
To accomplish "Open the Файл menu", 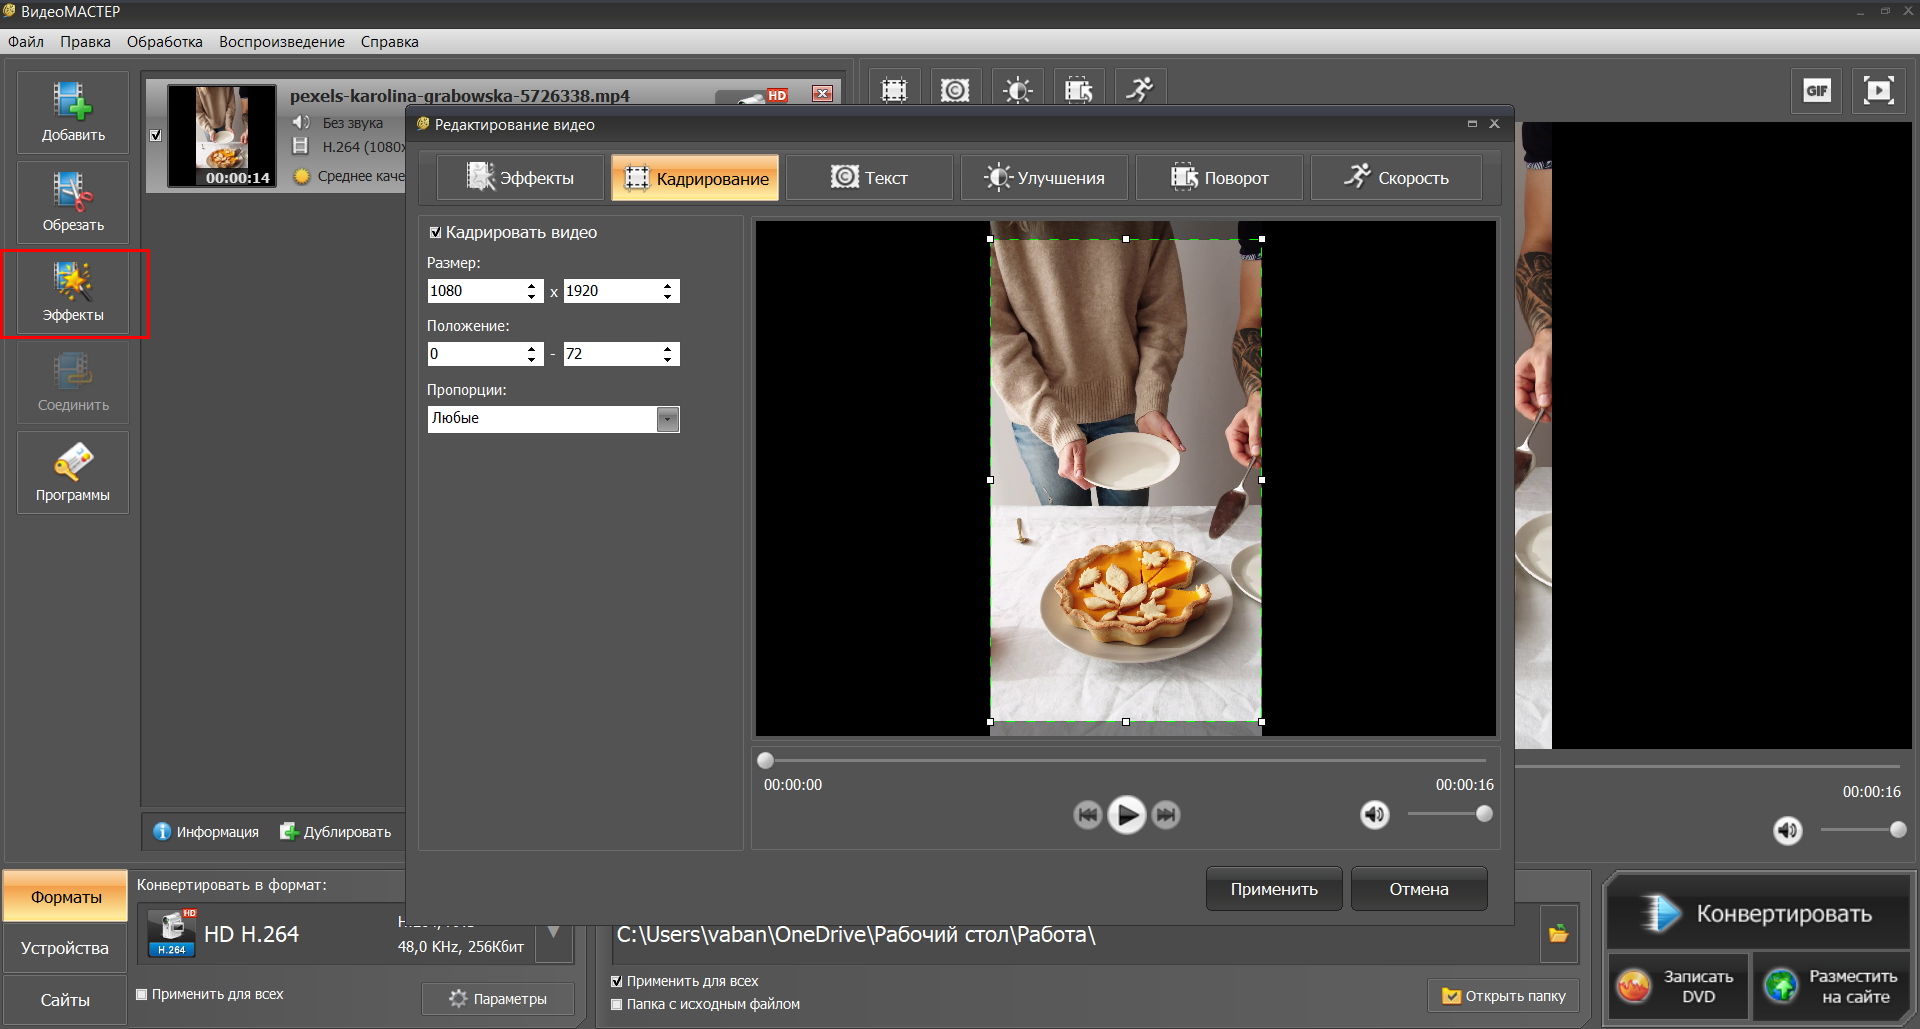I will point(26,42).
